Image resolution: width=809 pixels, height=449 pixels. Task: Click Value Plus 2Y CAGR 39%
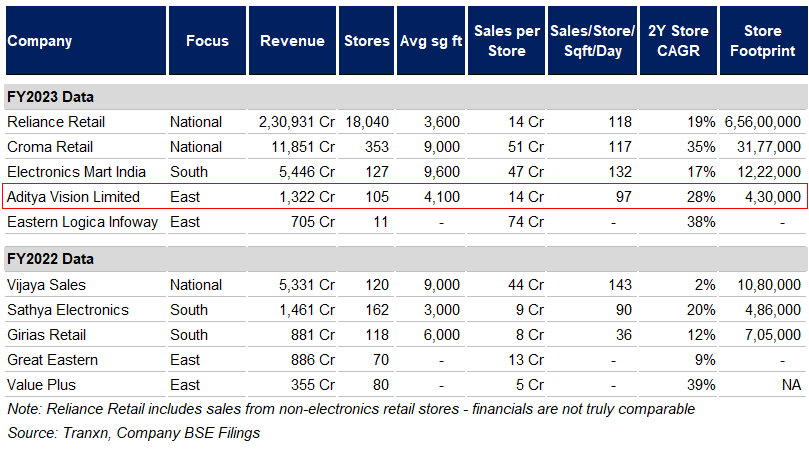click(x=701, y=385)
